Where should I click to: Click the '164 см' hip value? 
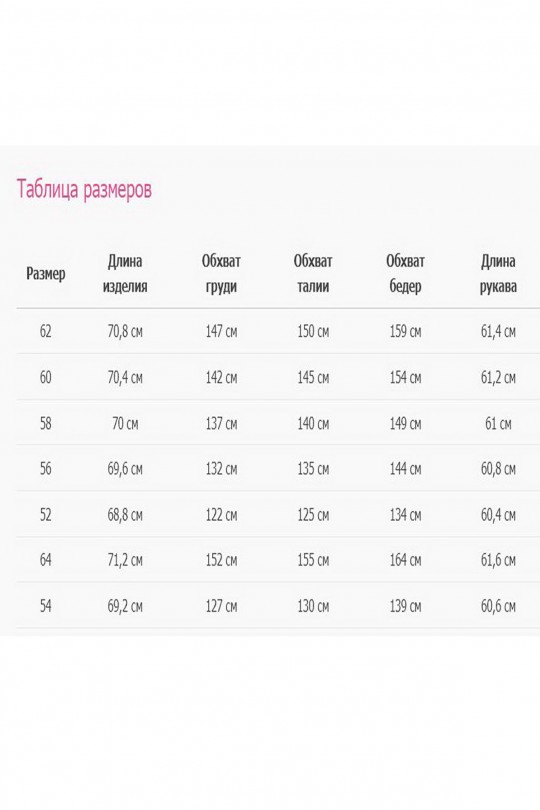(405, 559)
